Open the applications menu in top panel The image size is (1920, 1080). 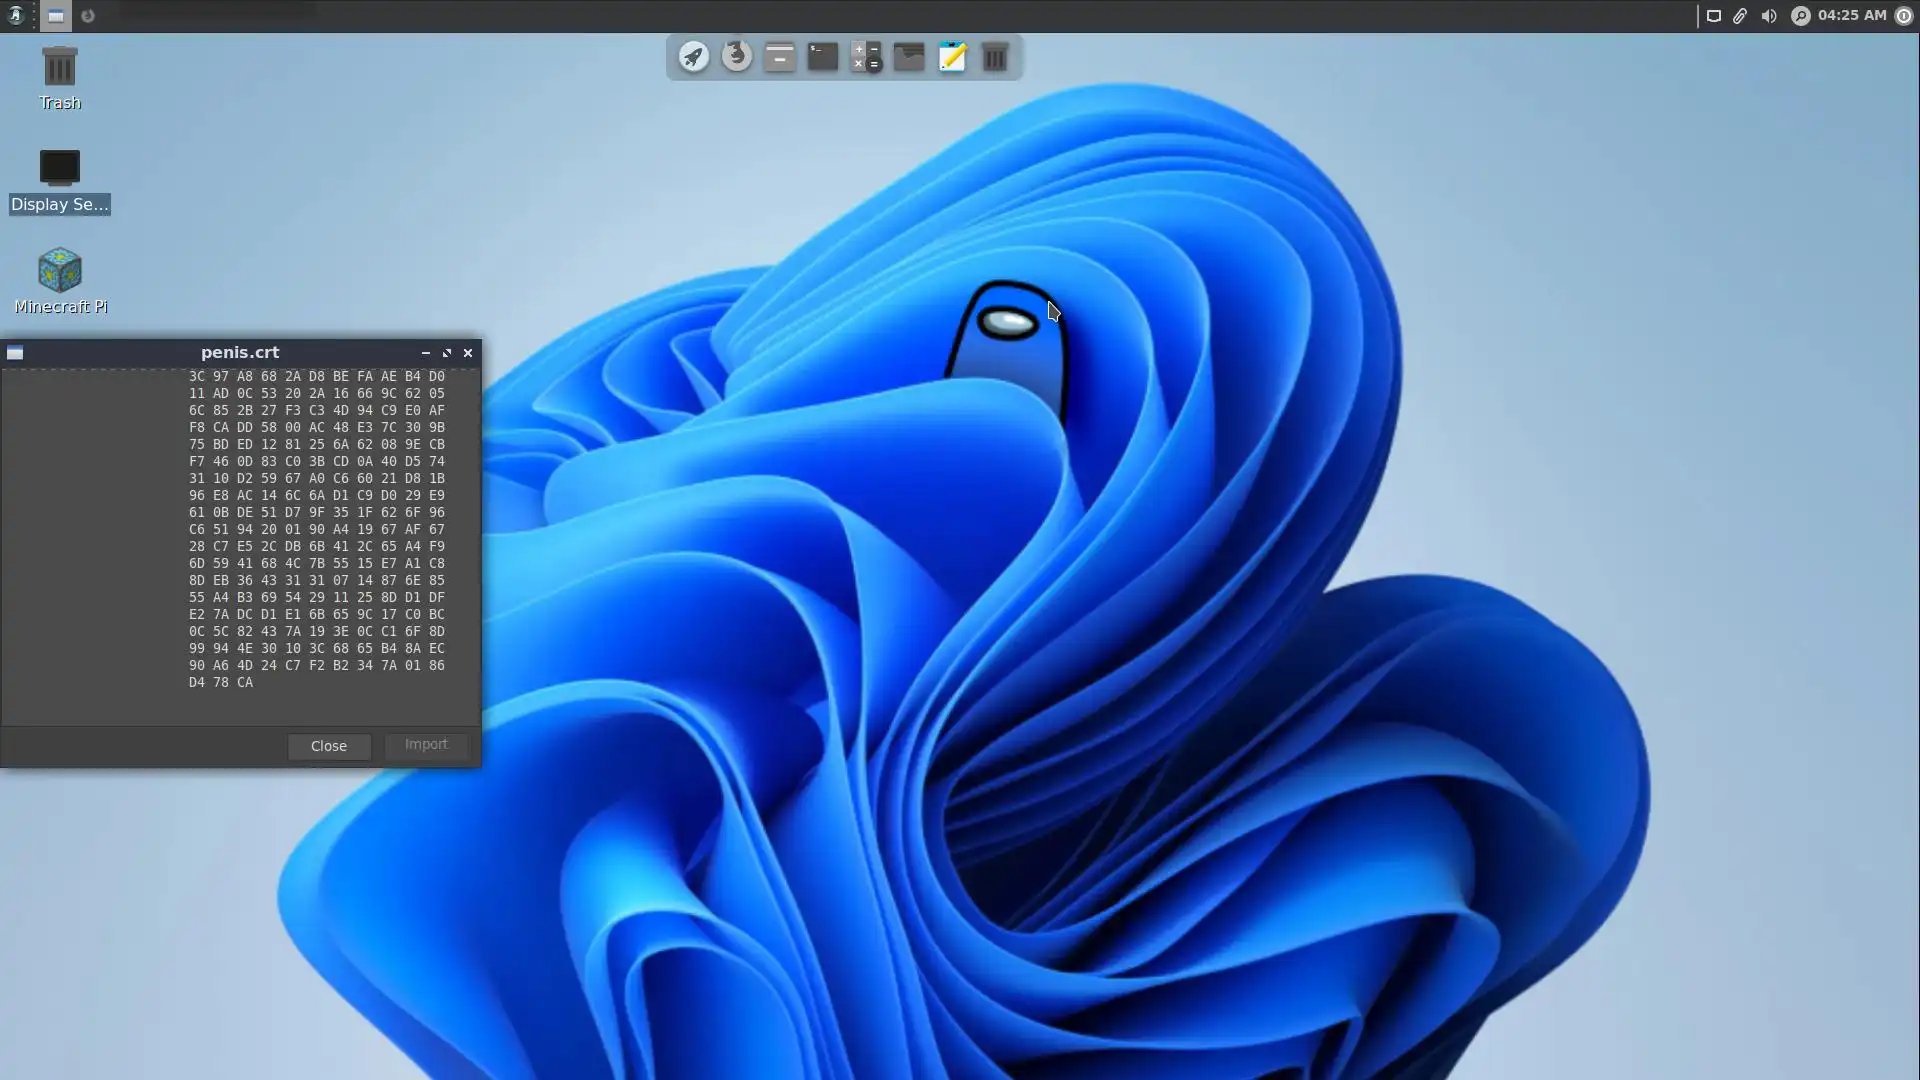[15, 16]
